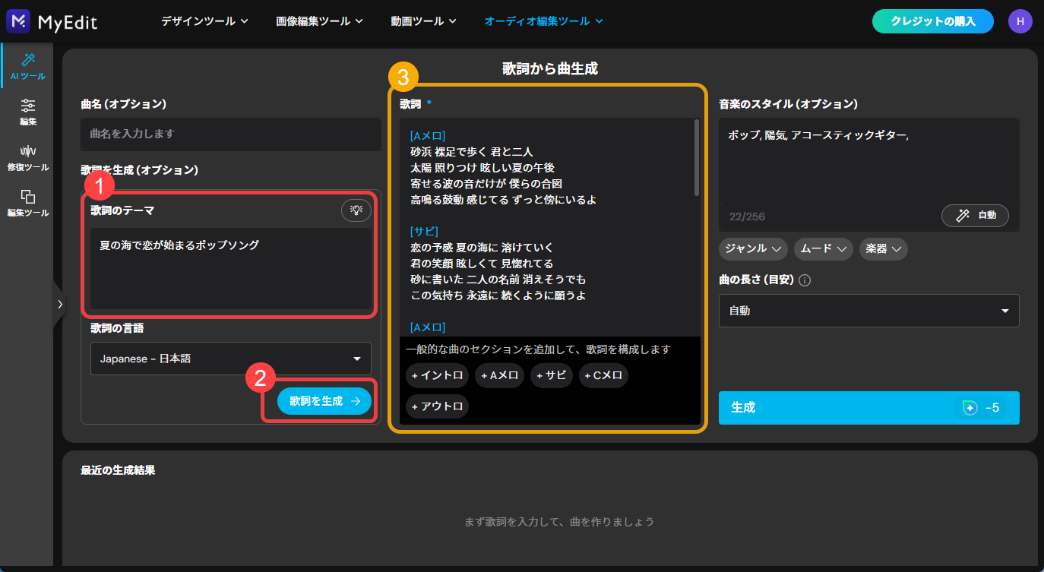Click the 歌詞のテーマ text area
The height and width of the screenshot is (572, 1044).
[230, 268]
